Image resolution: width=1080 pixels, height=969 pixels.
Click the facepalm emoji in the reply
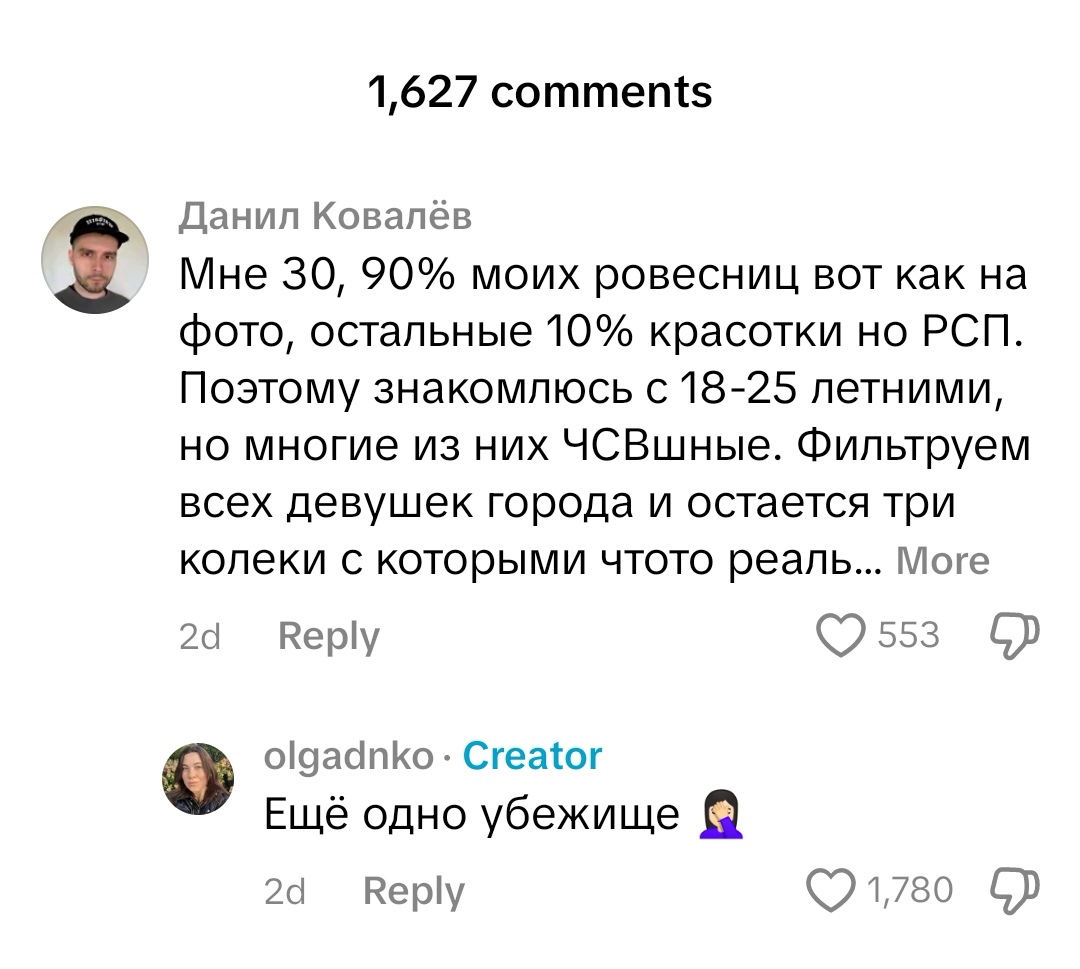point(719,817)
